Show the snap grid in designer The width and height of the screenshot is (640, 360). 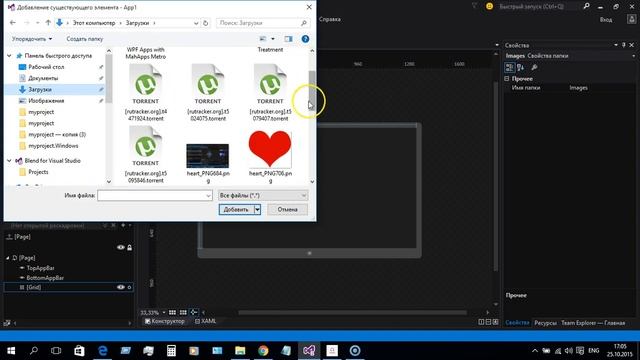pyautogui.click(x=172, y=312)
